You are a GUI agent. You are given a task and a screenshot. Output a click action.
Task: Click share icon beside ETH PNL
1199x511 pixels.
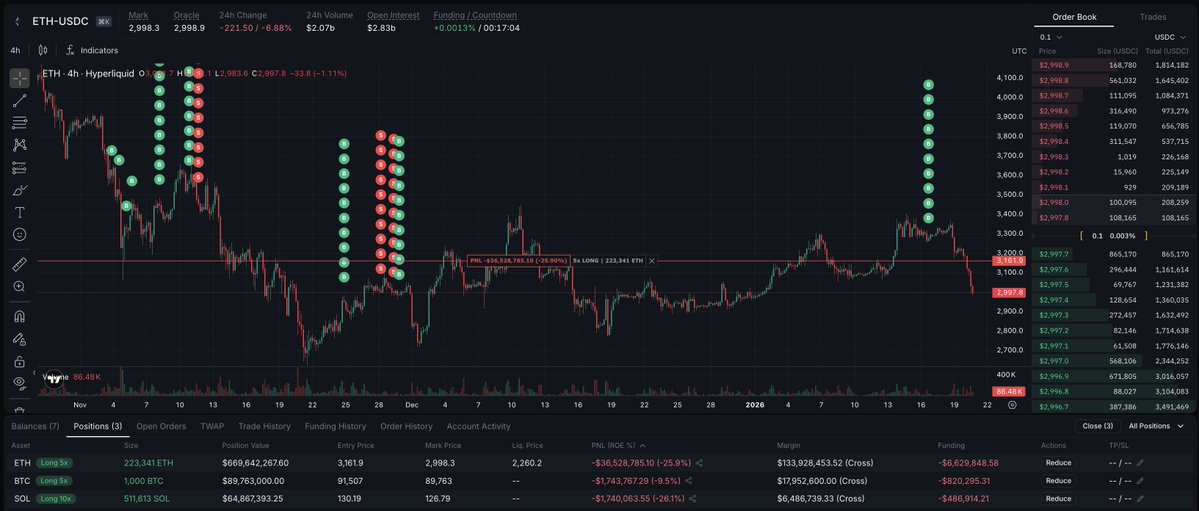pyautogui.click(x=699, y=463)
